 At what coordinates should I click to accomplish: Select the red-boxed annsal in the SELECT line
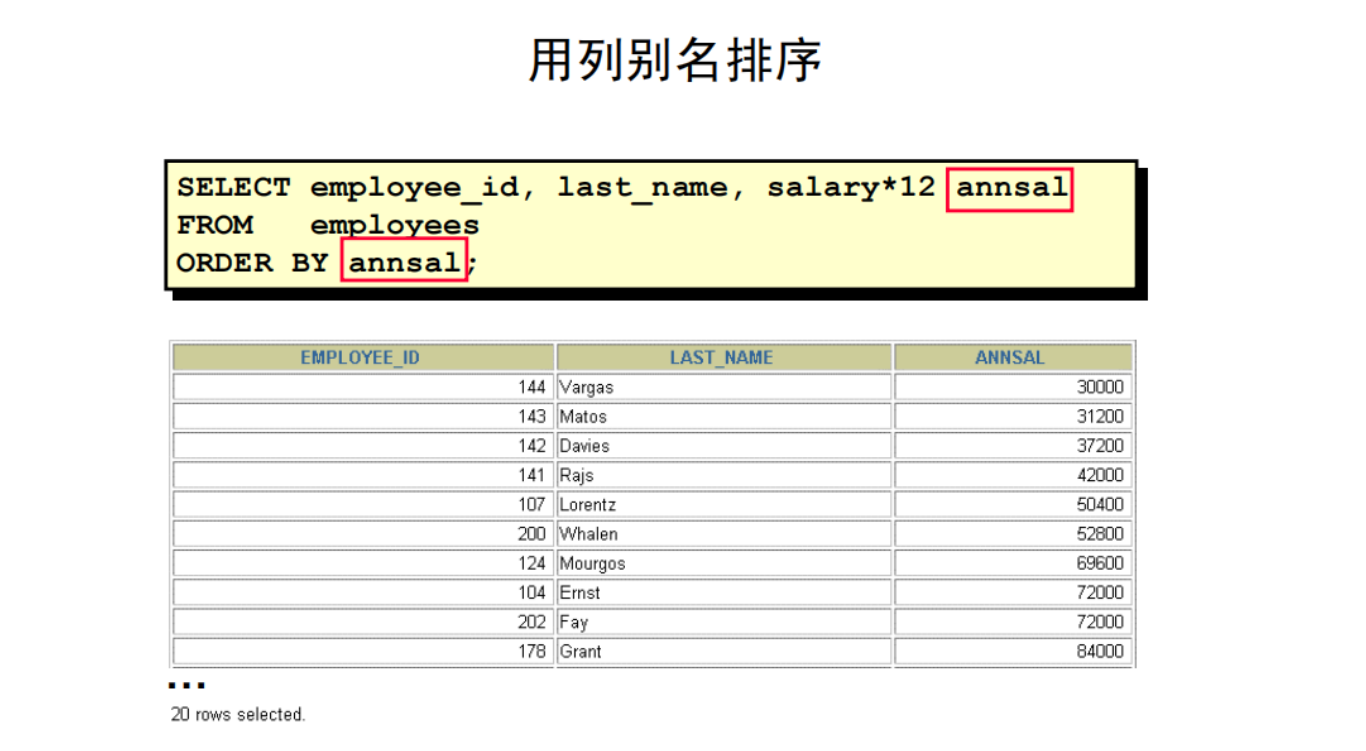point(1010,188)
